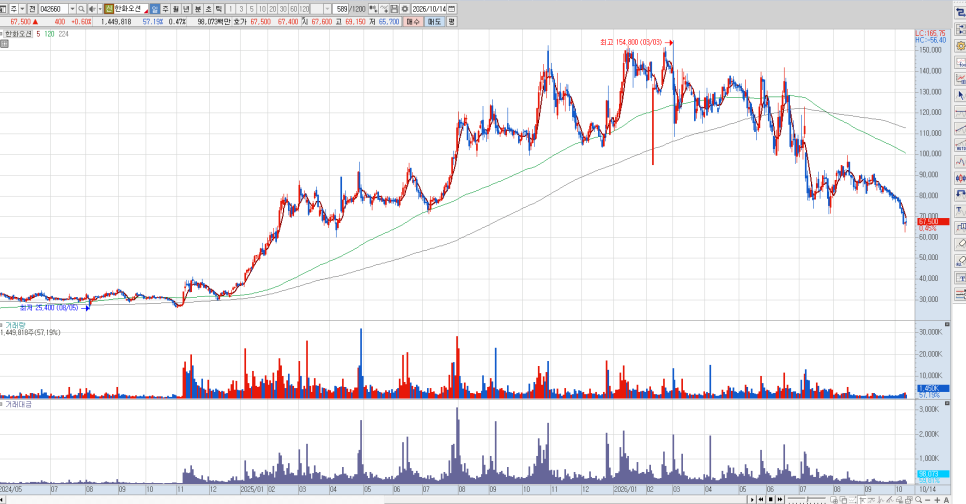
Task: Click the 최저 25,400 low marker label
Action: (x=49, y=307)
